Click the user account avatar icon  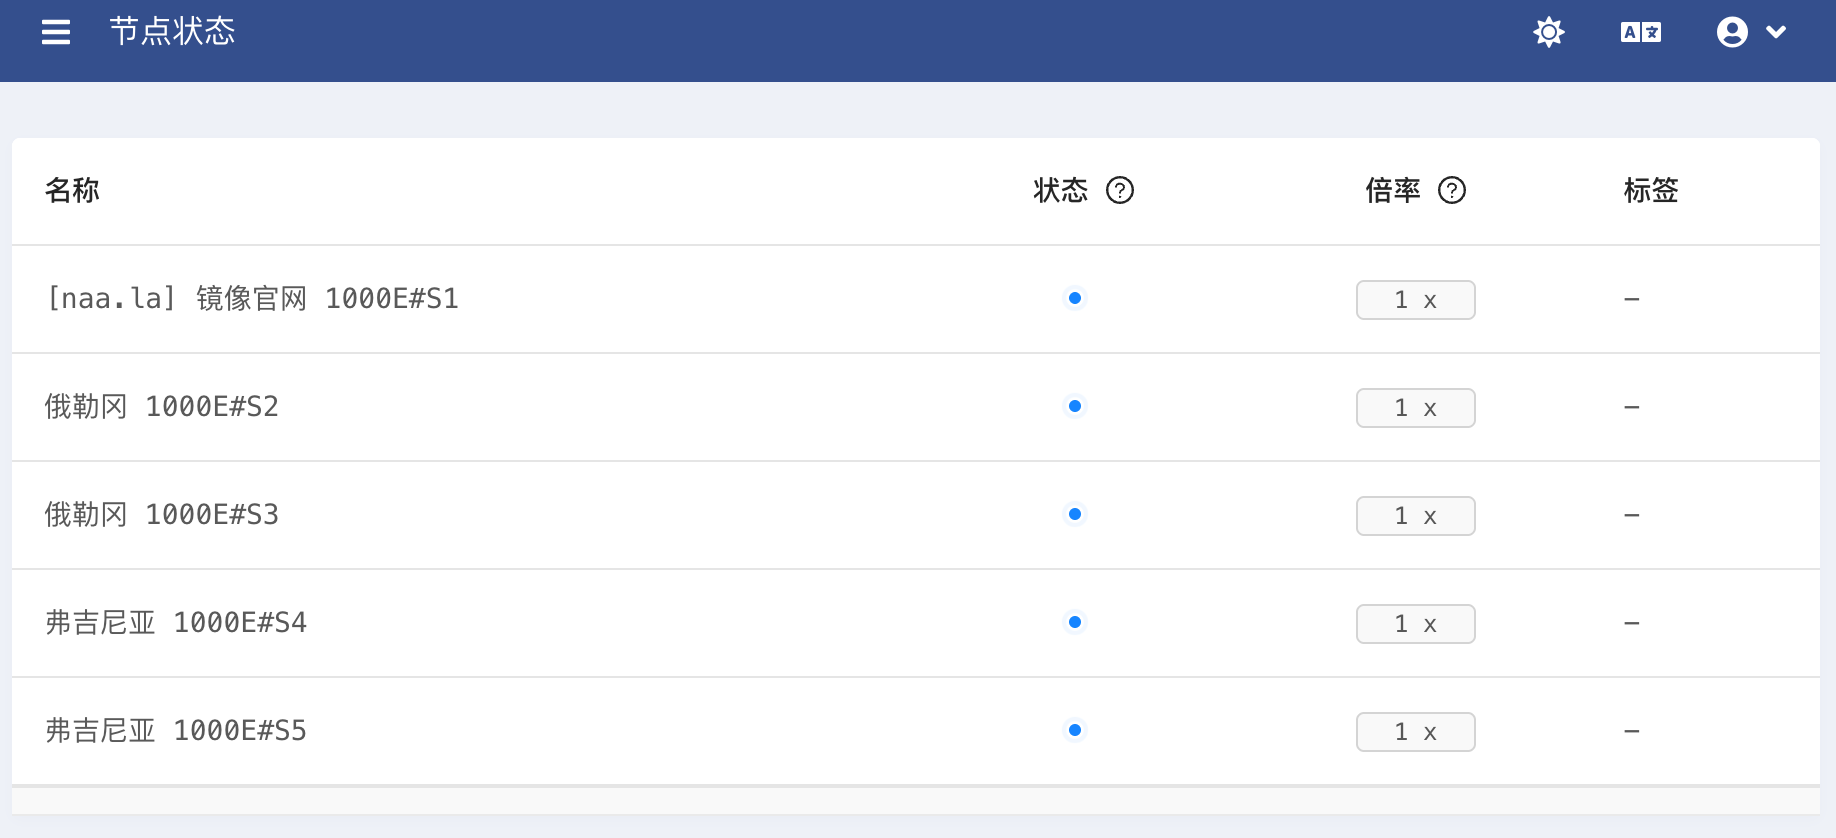[1732, 32]
